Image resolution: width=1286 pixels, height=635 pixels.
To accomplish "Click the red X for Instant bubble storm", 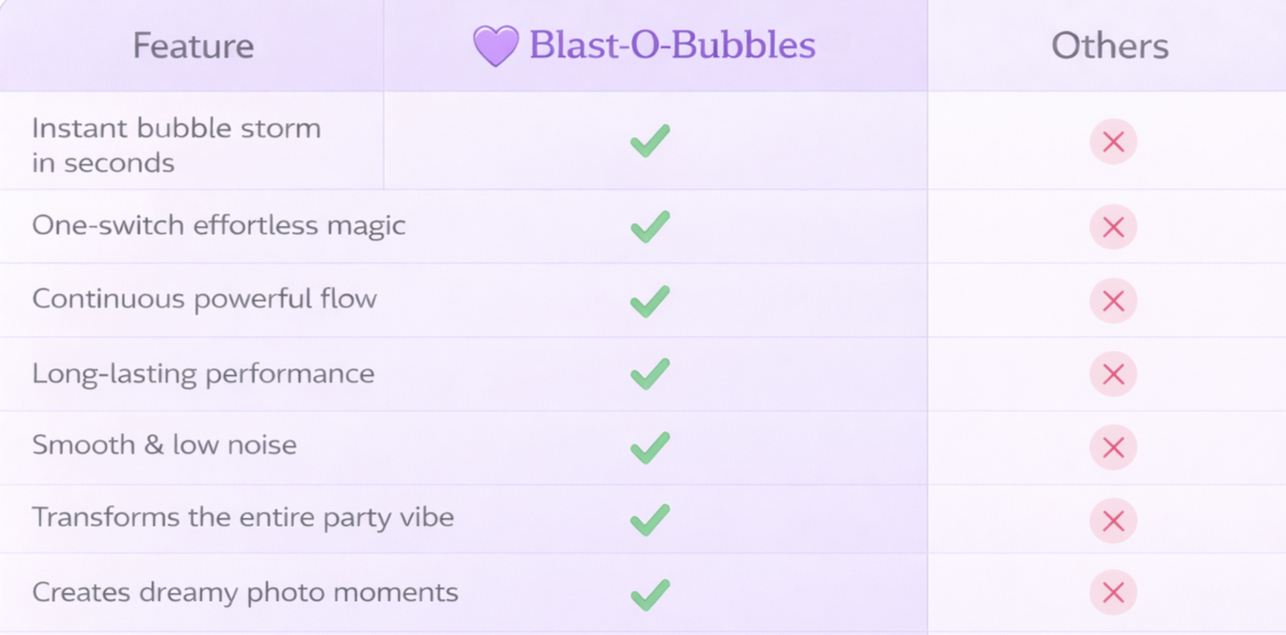I will [x=1113, y=142].
